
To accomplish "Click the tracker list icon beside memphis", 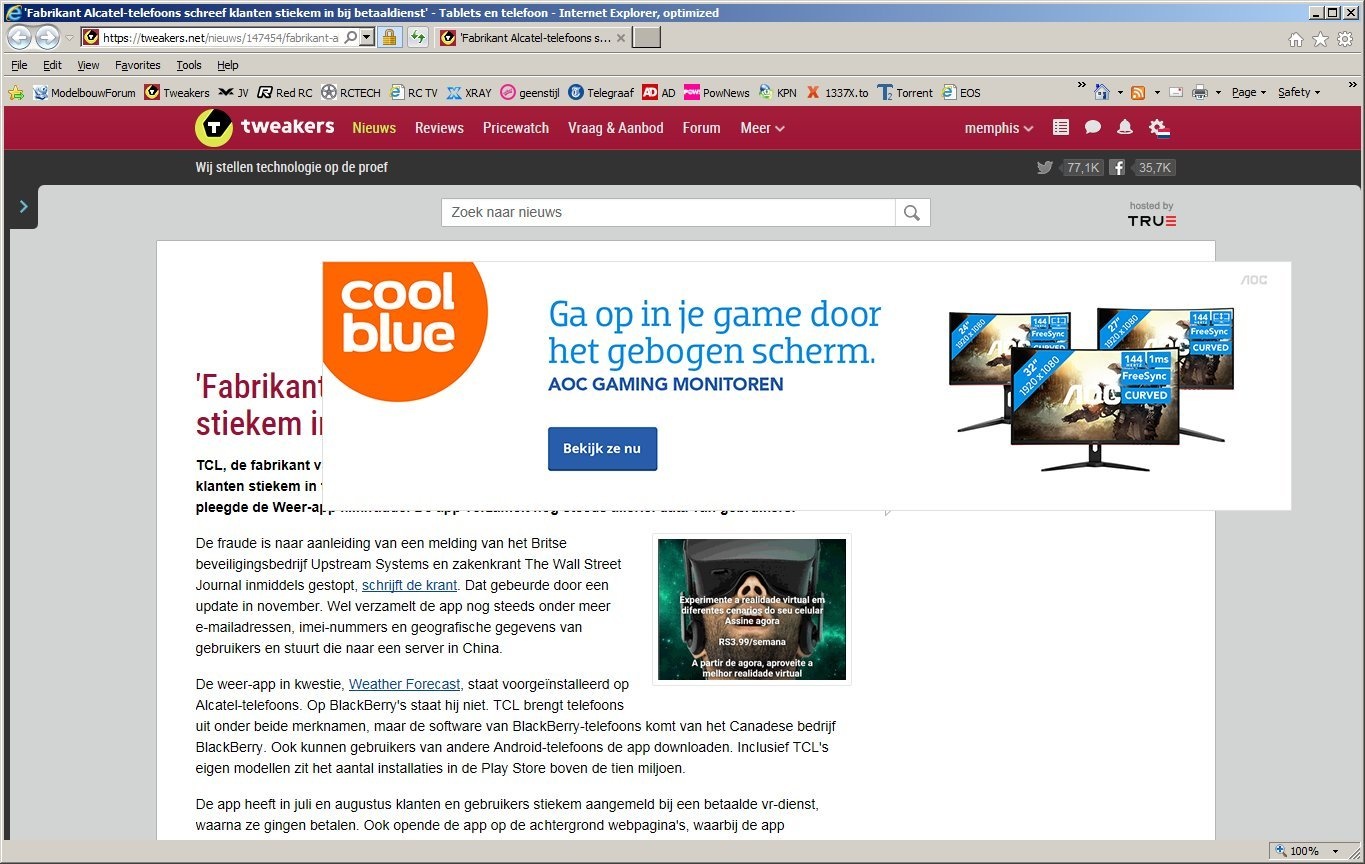I will (x=1061, y=127).
